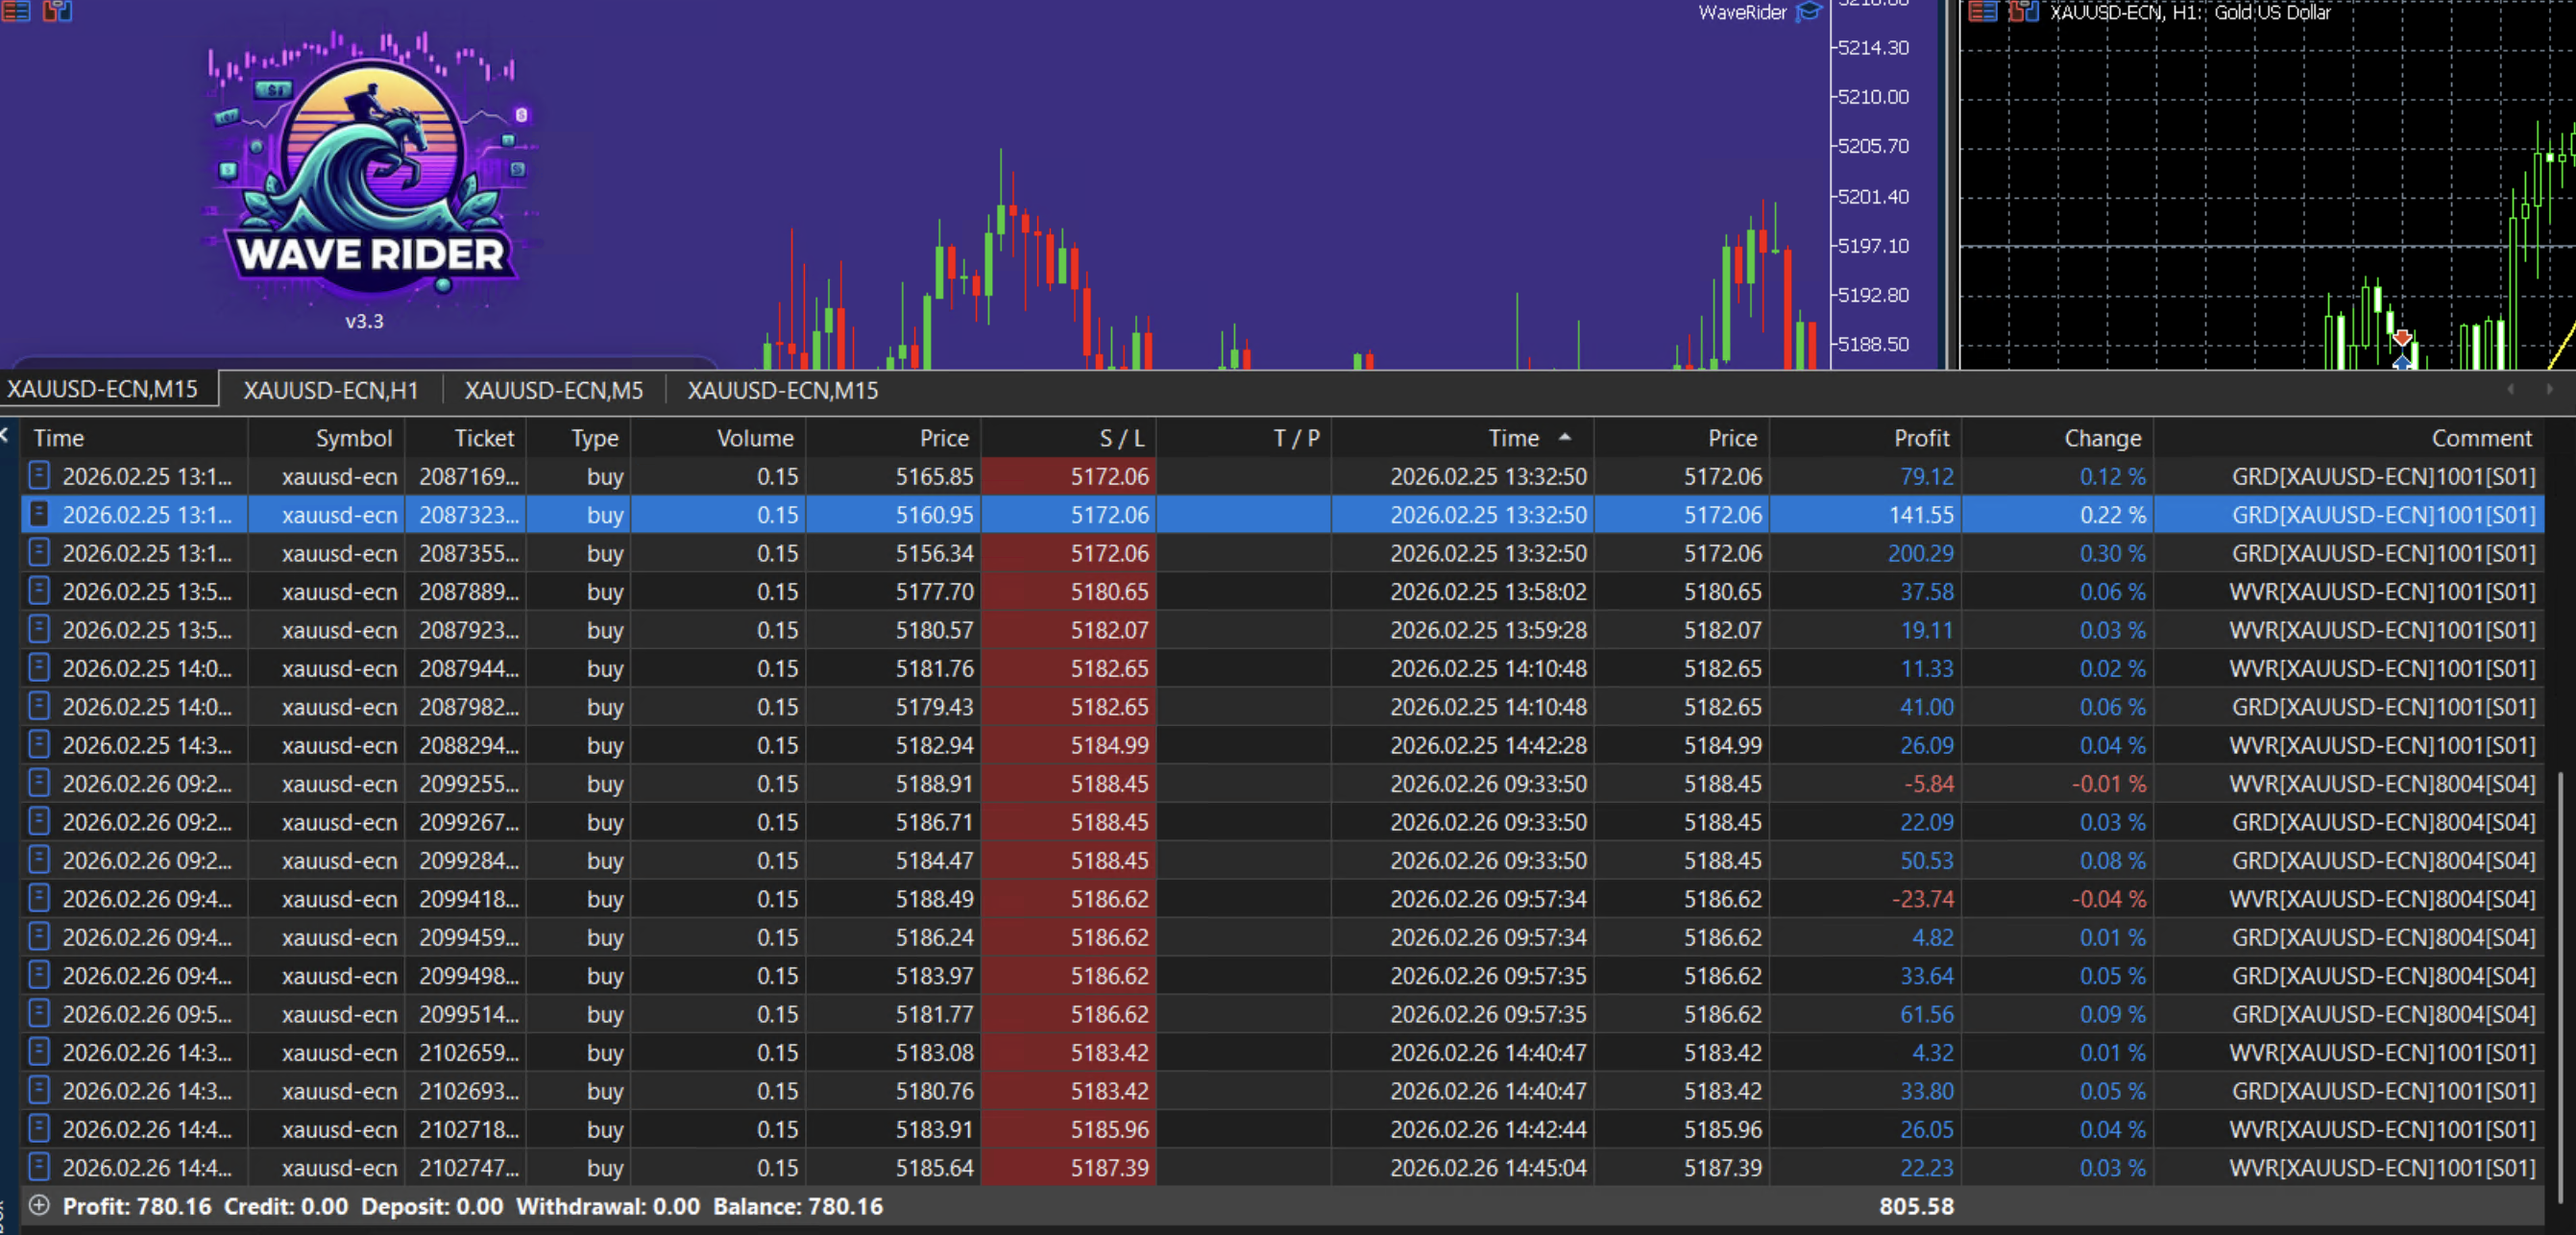Click the plus icon beside the Profit summary
Image resolution: width=2576 pixels, height=1235 pixels.
[39, 1205]
